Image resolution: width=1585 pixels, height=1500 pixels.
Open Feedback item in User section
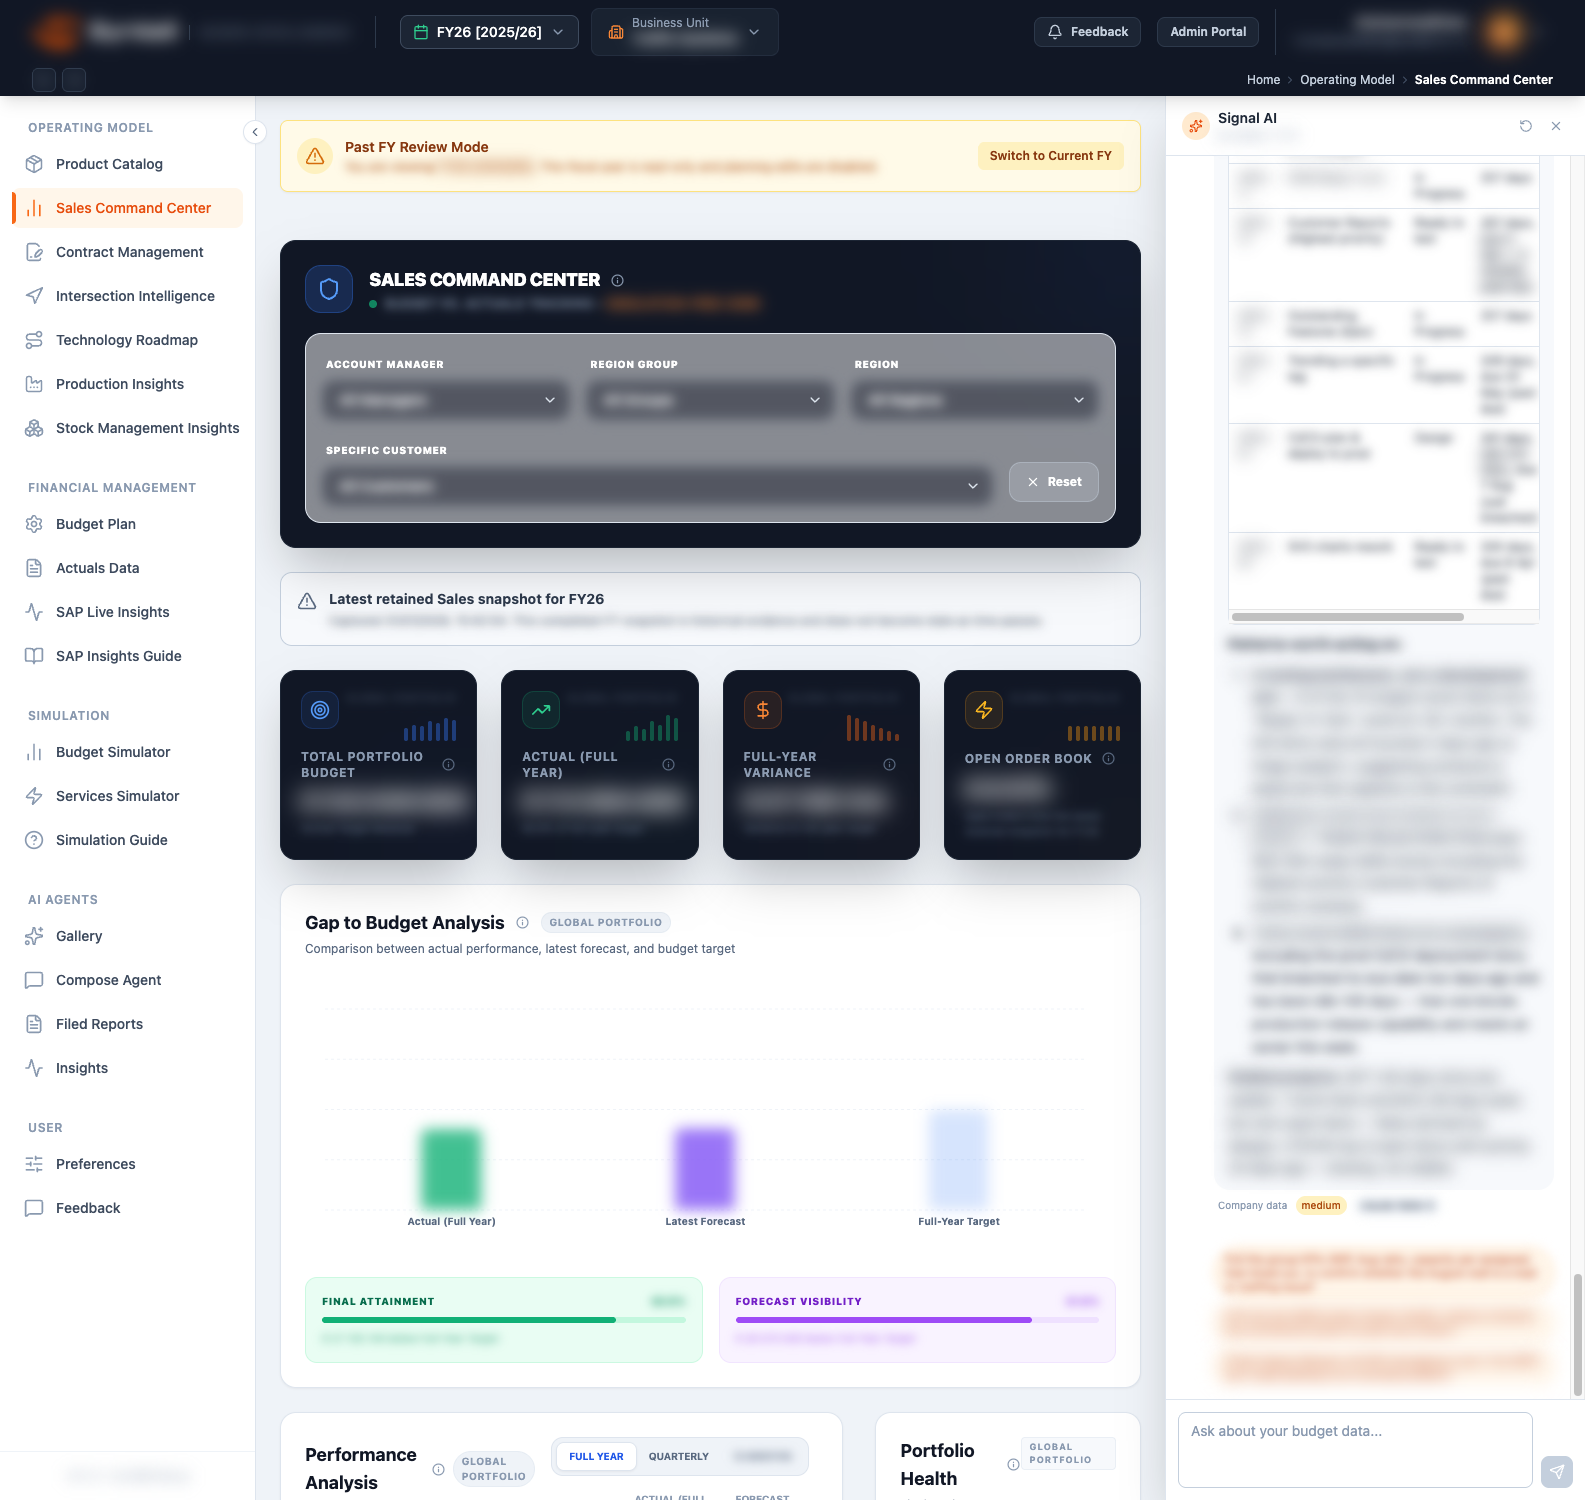click(128, 1208)
